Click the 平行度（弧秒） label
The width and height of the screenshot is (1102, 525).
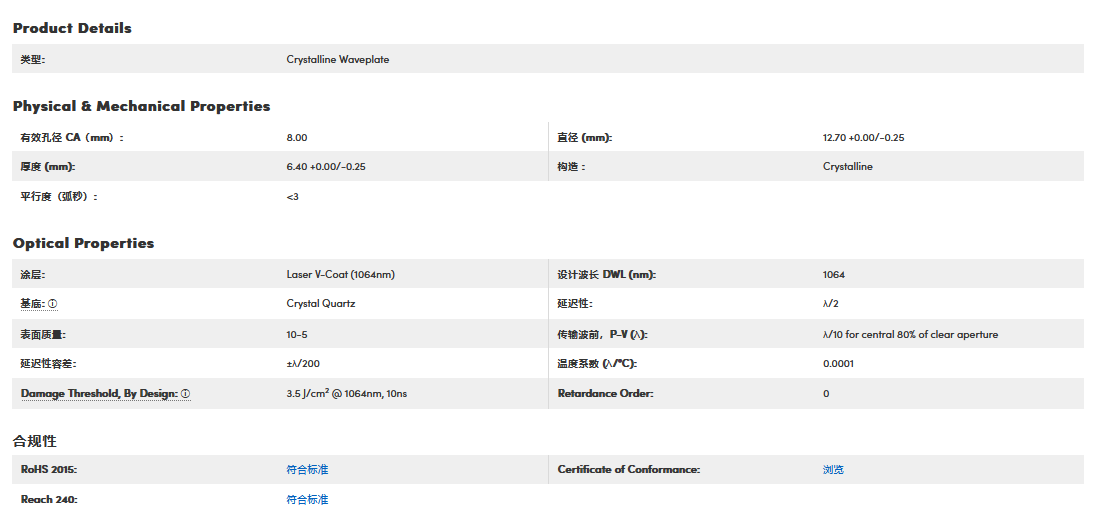(x=59, y=197)
